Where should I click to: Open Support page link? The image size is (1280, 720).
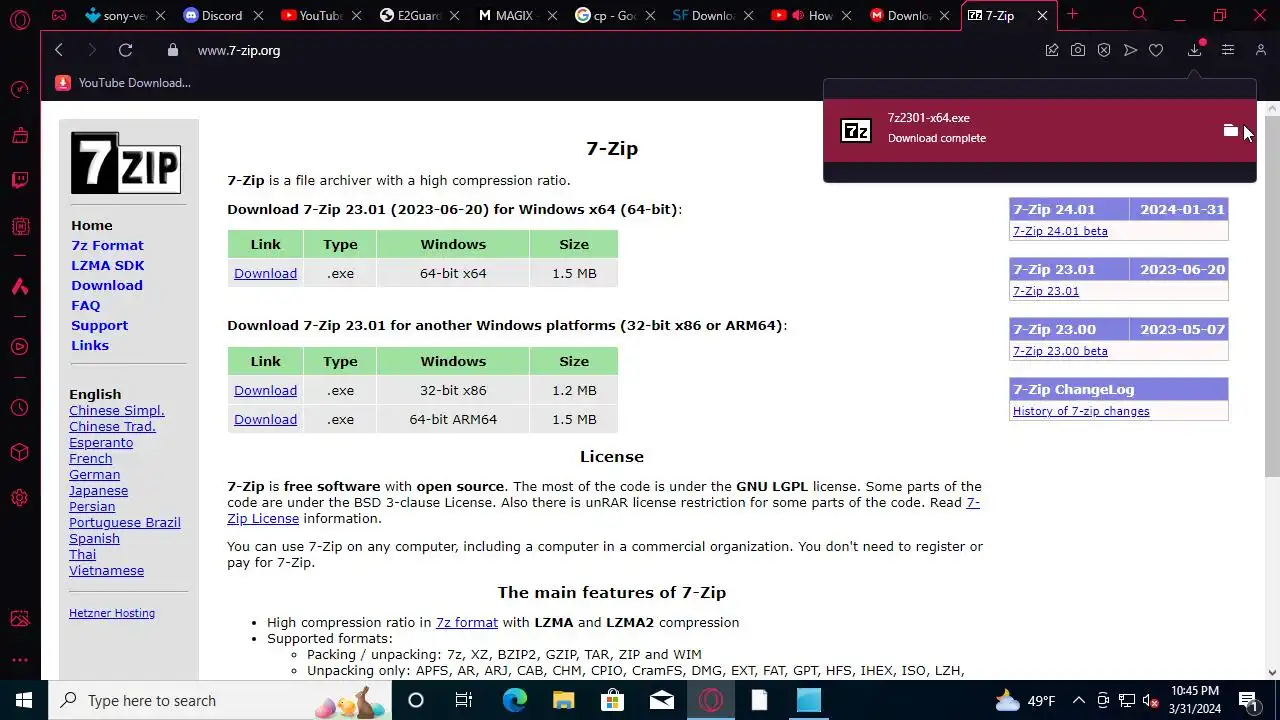pos(99,325)
